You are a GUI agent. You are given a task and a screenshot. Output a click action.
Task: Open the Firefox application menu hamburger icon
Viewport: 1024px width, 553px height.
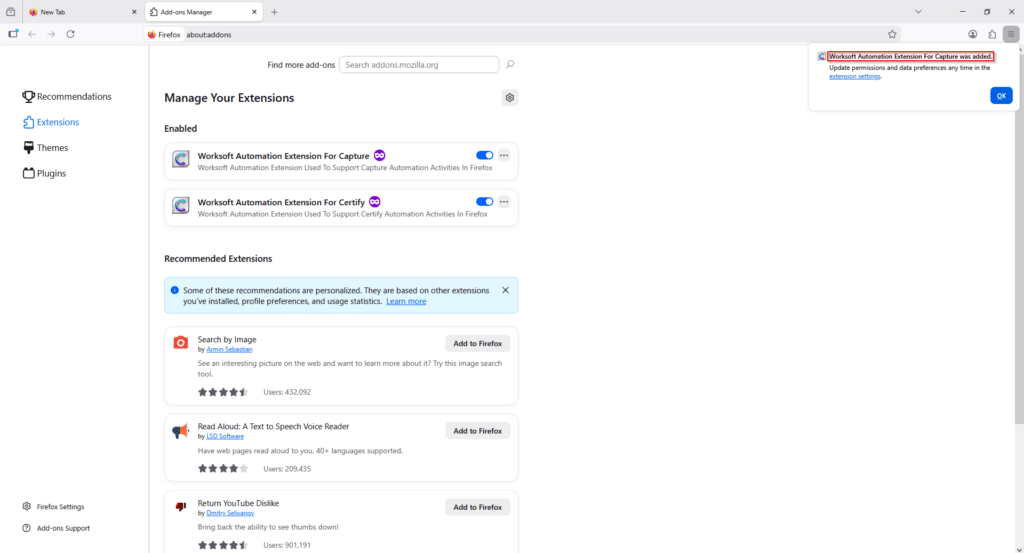pyautogui.click(x=1011, y=34)
